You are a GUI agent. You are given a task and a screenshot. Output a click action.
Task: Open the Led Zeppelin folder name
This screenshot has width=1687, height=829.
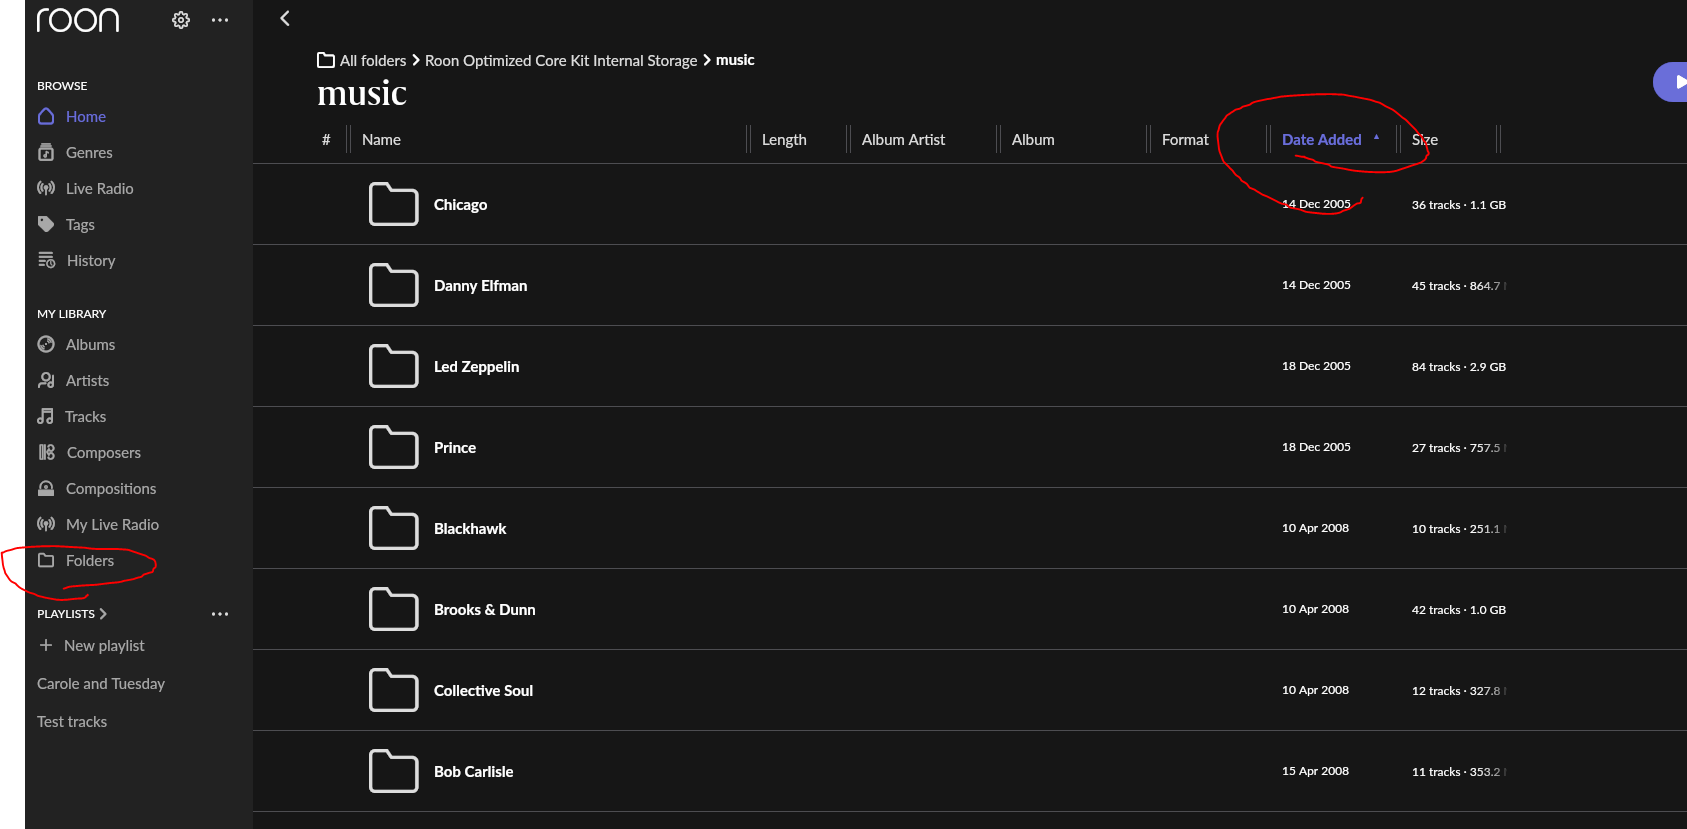(x=476, y=367)
